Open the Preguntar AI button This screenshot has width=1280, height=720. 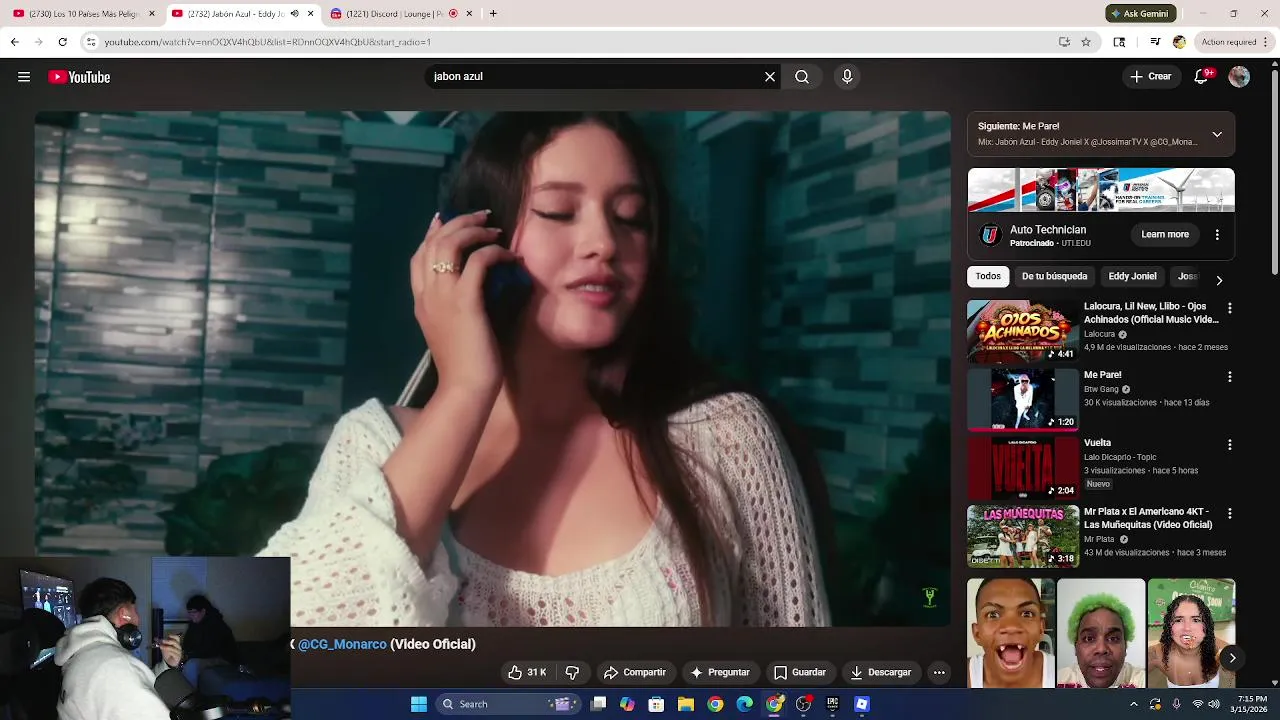coord(720,672)
